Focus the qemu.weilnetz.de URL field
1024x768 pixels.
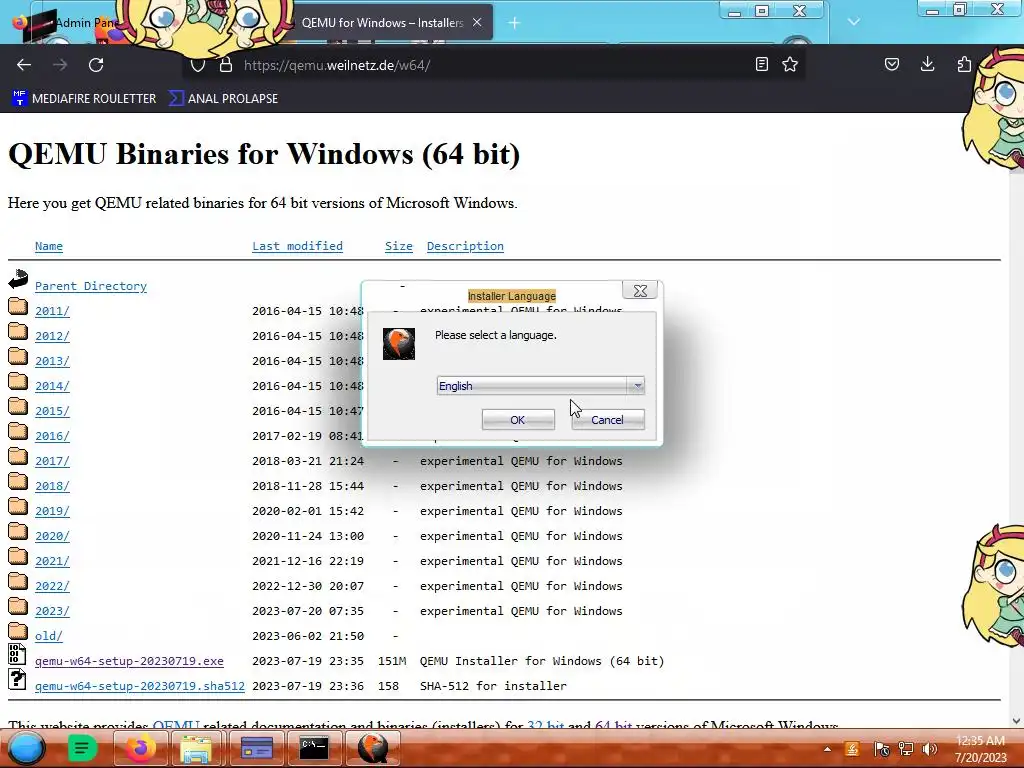[493, 65]
